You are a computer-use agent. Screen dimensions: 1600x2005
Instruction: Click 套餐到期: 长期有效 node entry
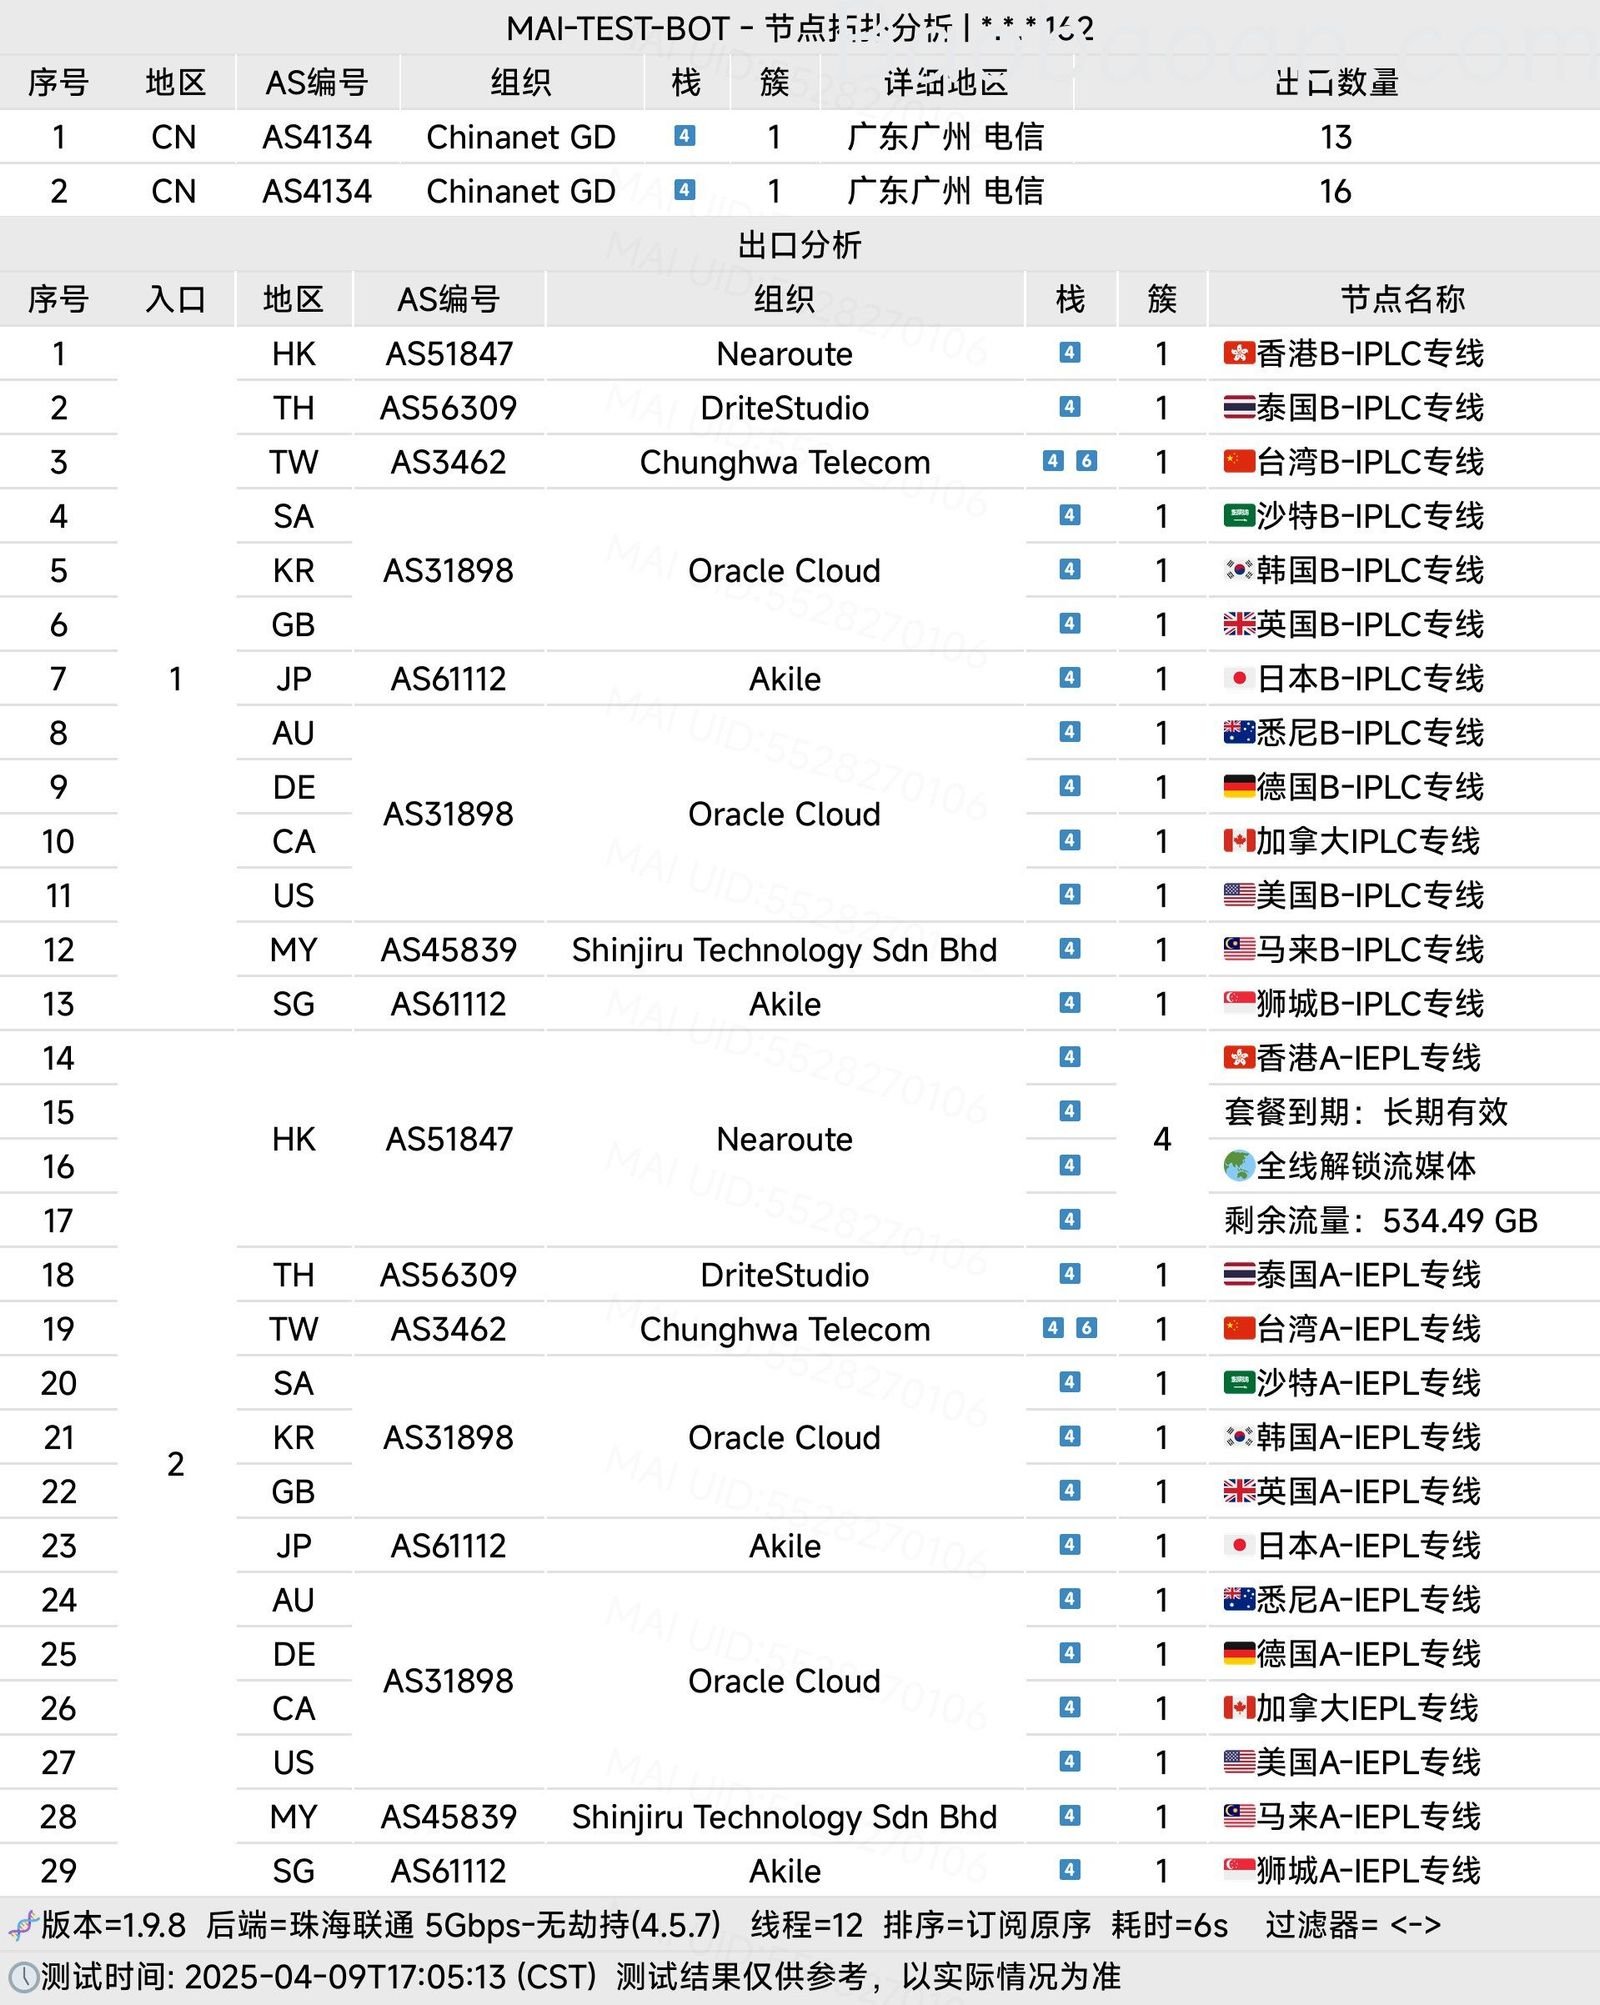coord(1366,1112)
